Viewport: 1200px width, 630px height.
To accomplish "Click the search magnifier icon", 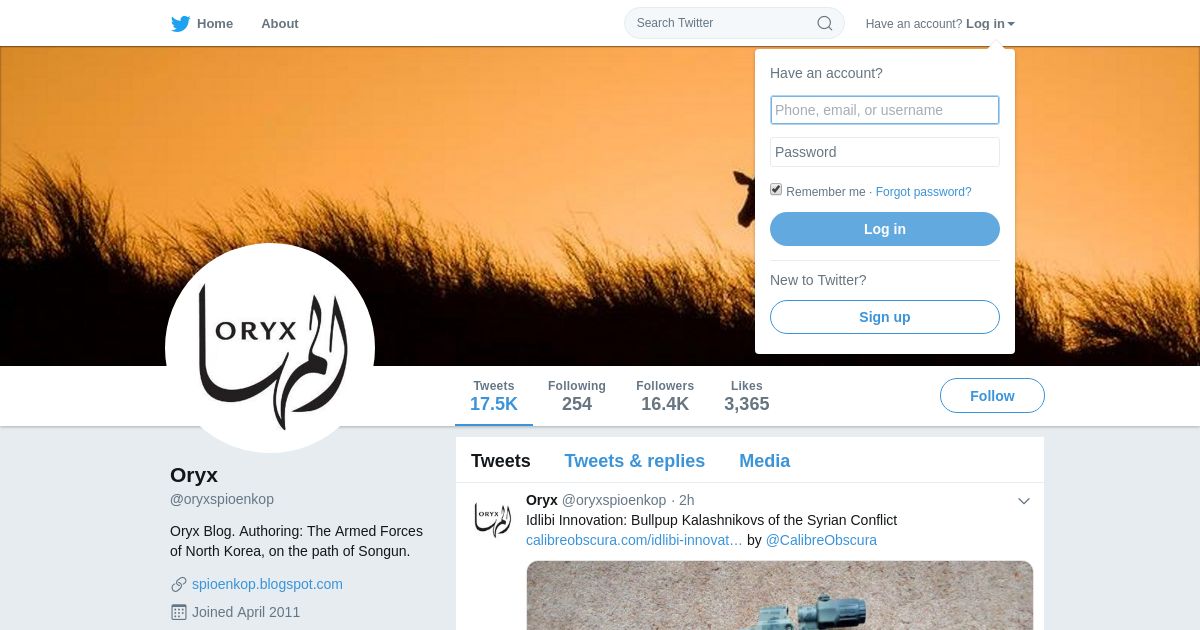I will [x=825, y=23].
